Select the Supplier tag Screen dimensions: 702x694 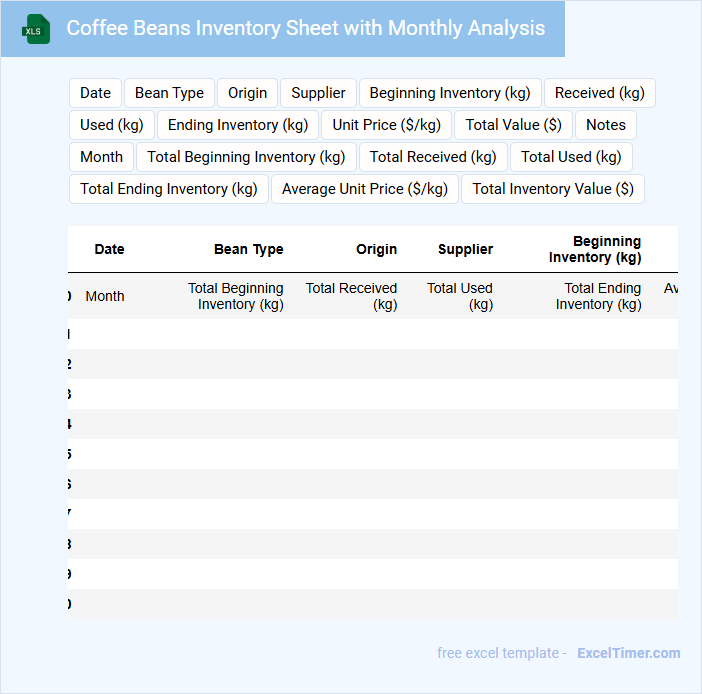coord(318,93)
